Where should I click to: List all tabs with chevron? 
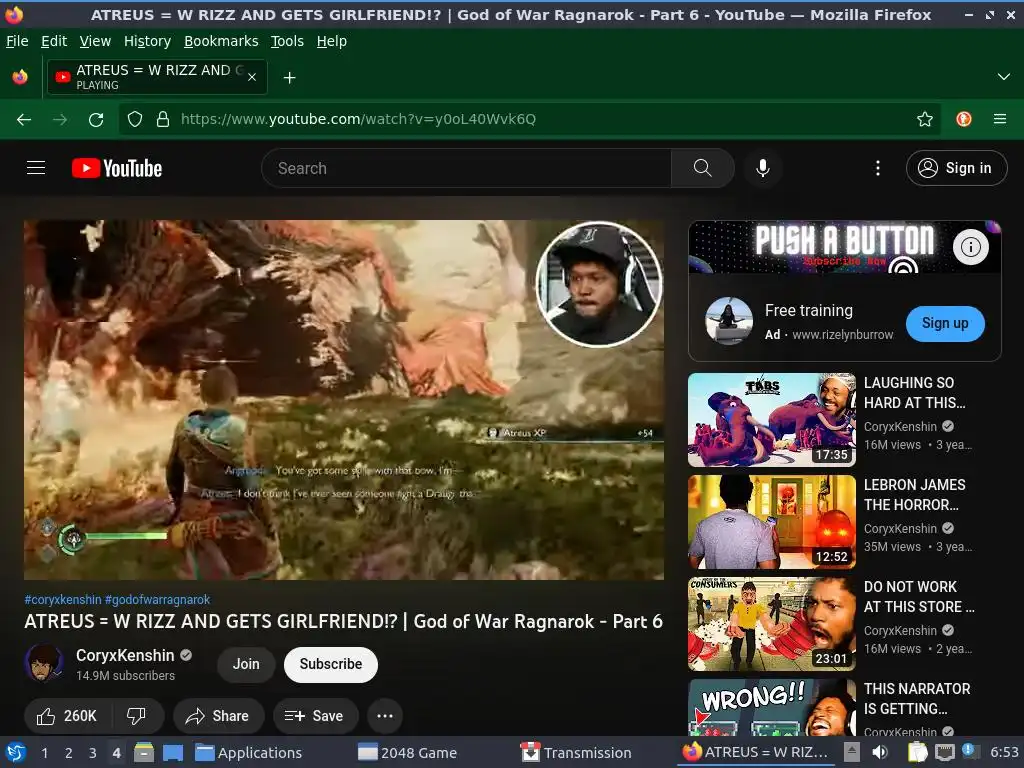click(x=1004, y=77)
